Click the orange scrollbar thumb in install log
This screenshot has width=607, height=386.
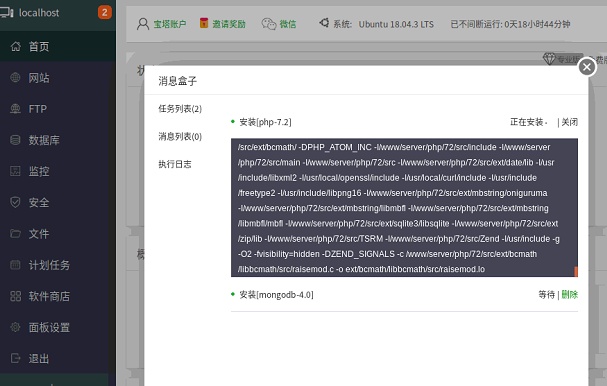click(x=576, y=272)
